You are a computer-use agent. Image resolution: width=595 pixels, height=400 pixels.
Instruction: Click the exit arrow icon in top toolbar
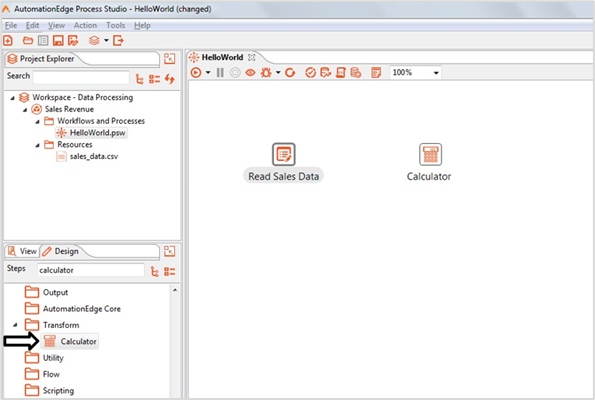(x=118, y=40)
